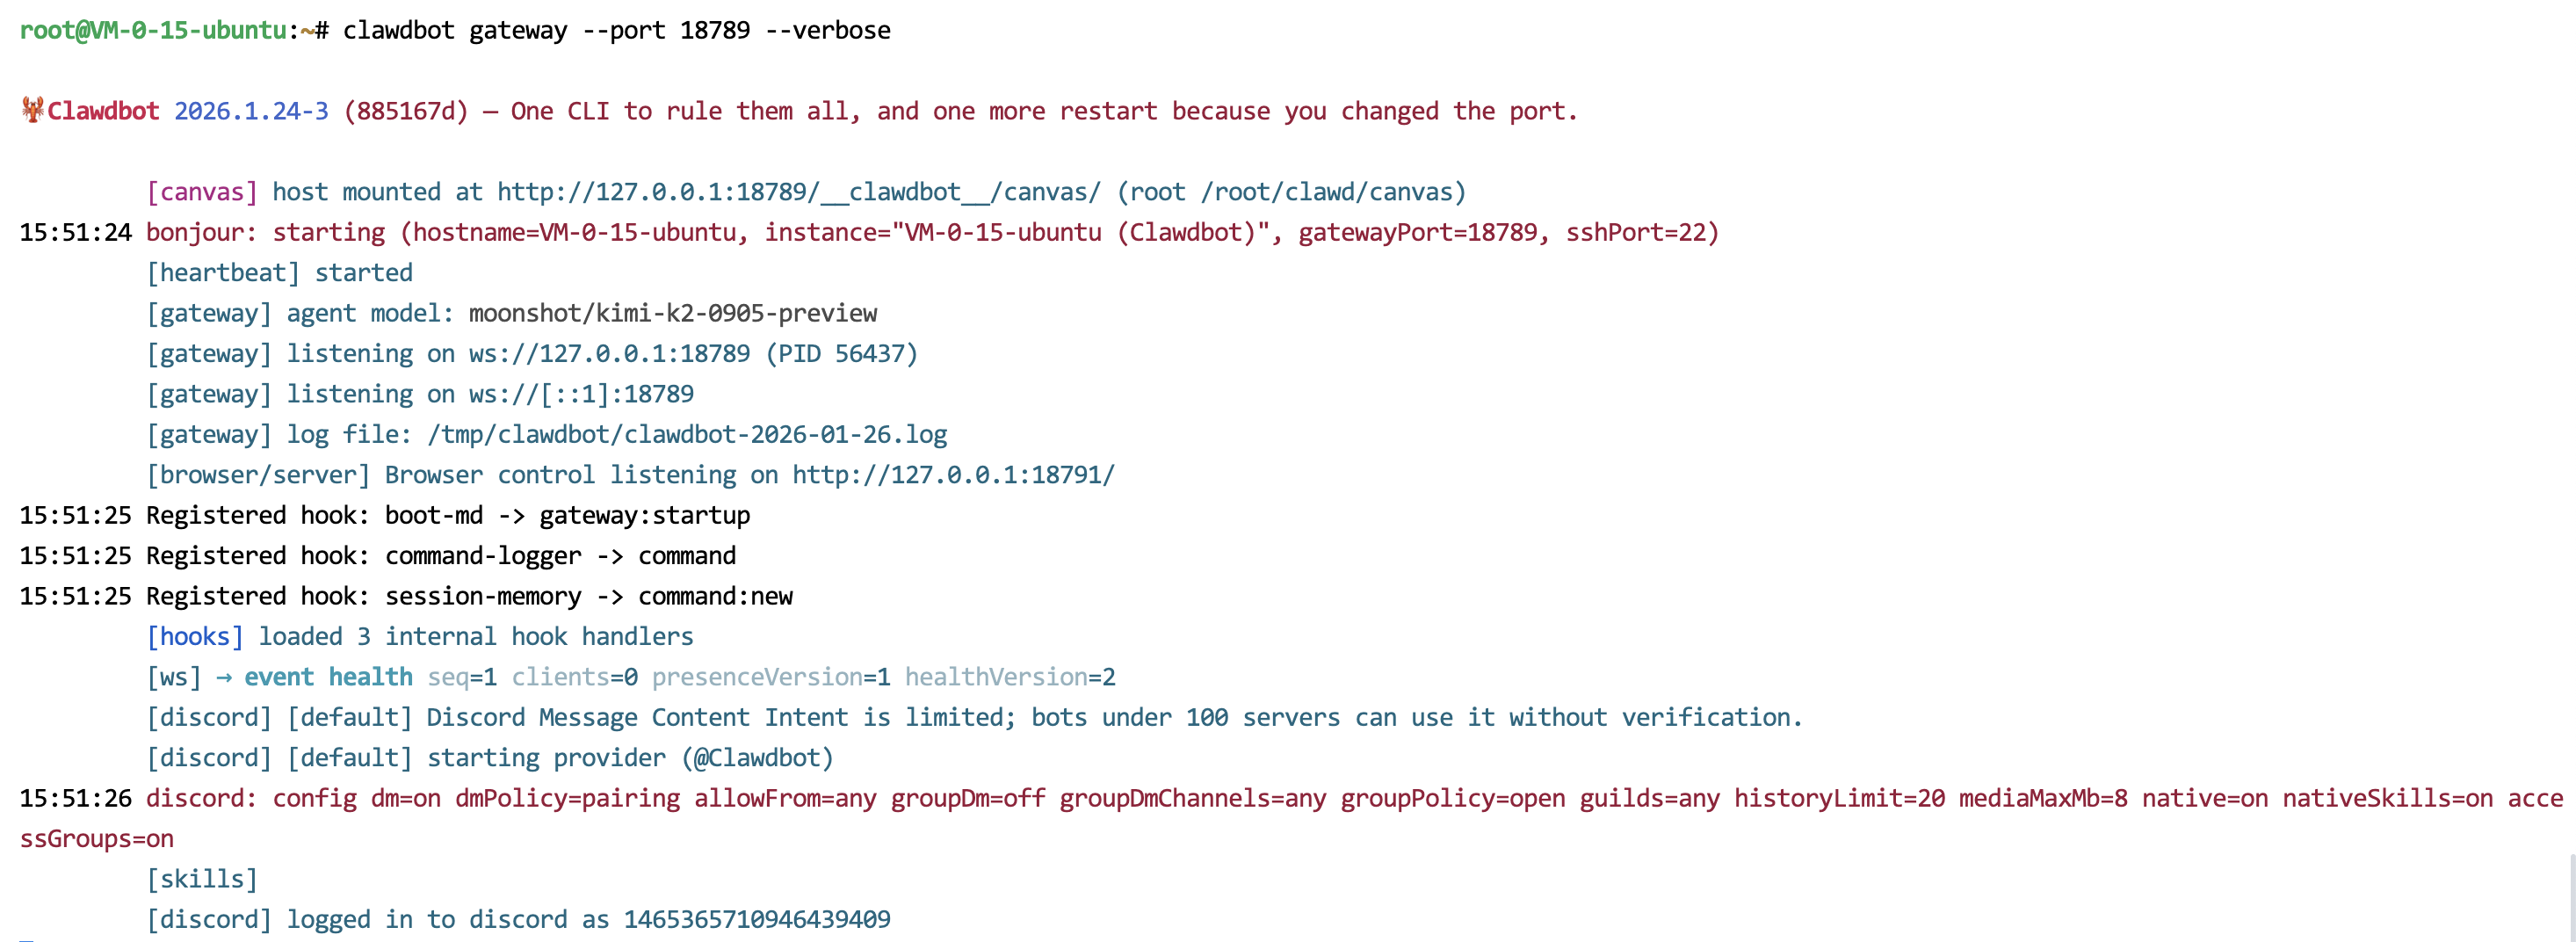
Task: Click the [canvas] log tag
Action: [x=202, y=192]
